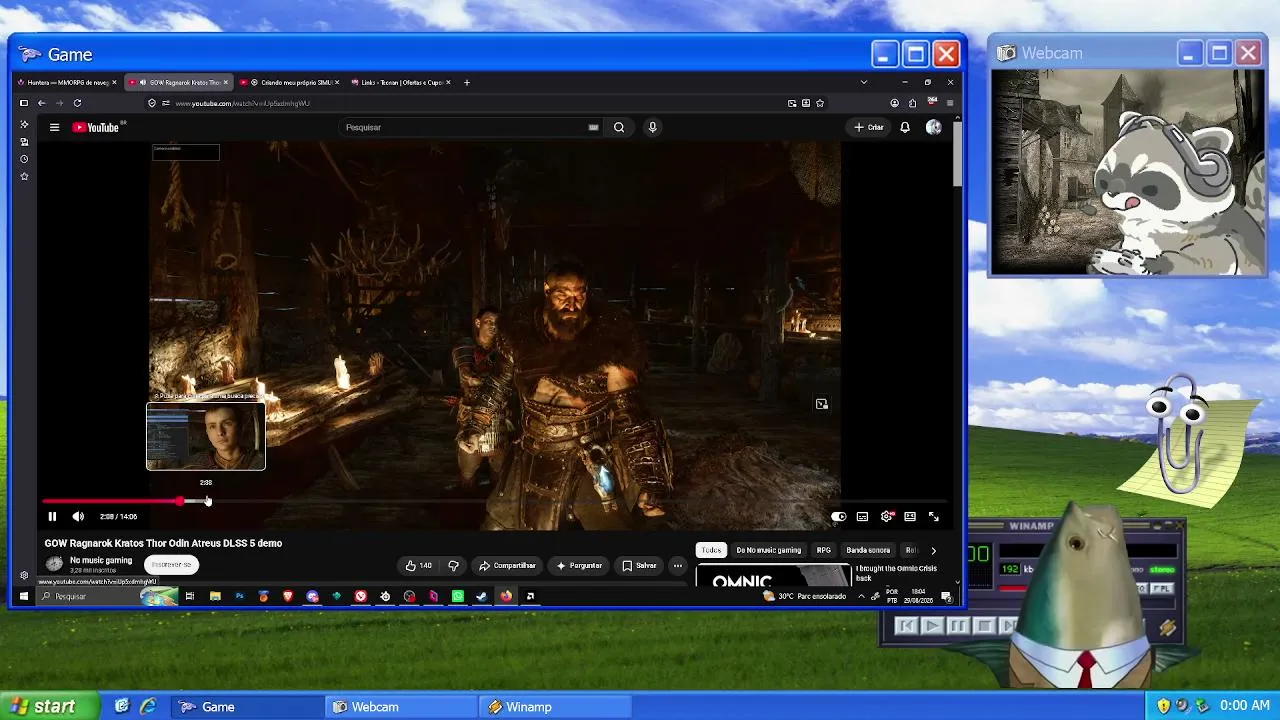
Task: Open the on-screen keyboard in search box
Action: coord(593,127)
